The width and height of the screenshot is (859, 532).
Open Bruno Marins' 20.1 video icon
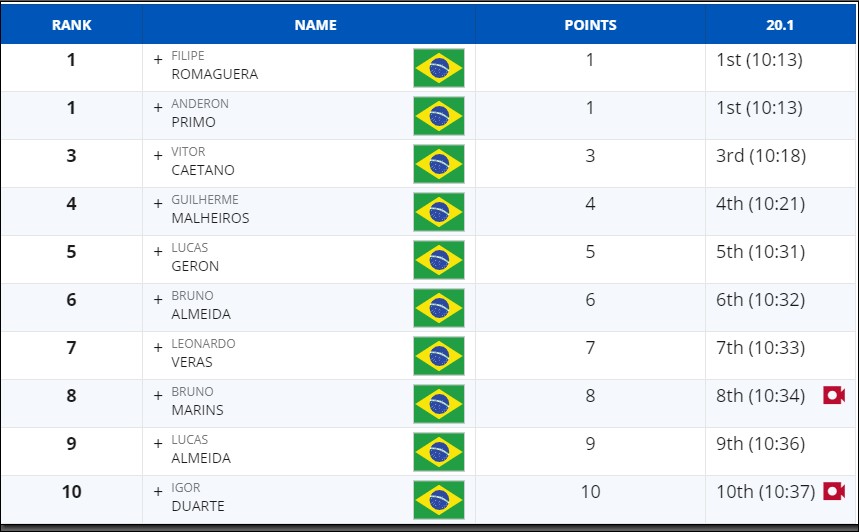(x=834, y=395)
